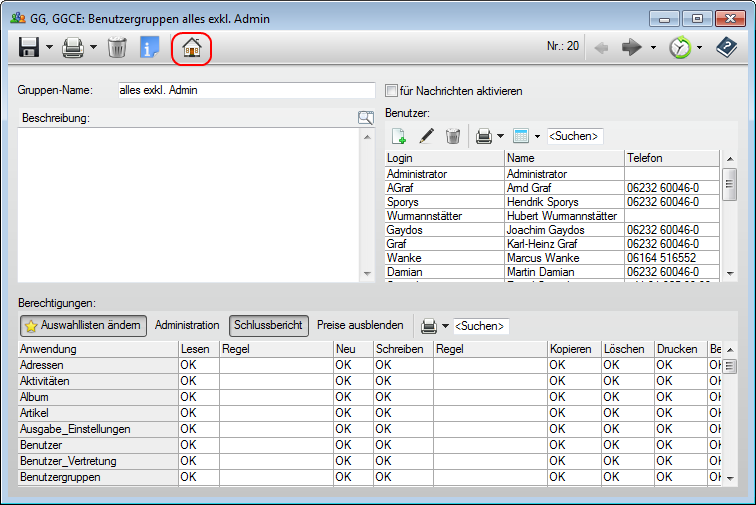Click the circled house icon
Screen dimensions: 756x505
pos(191,47)
